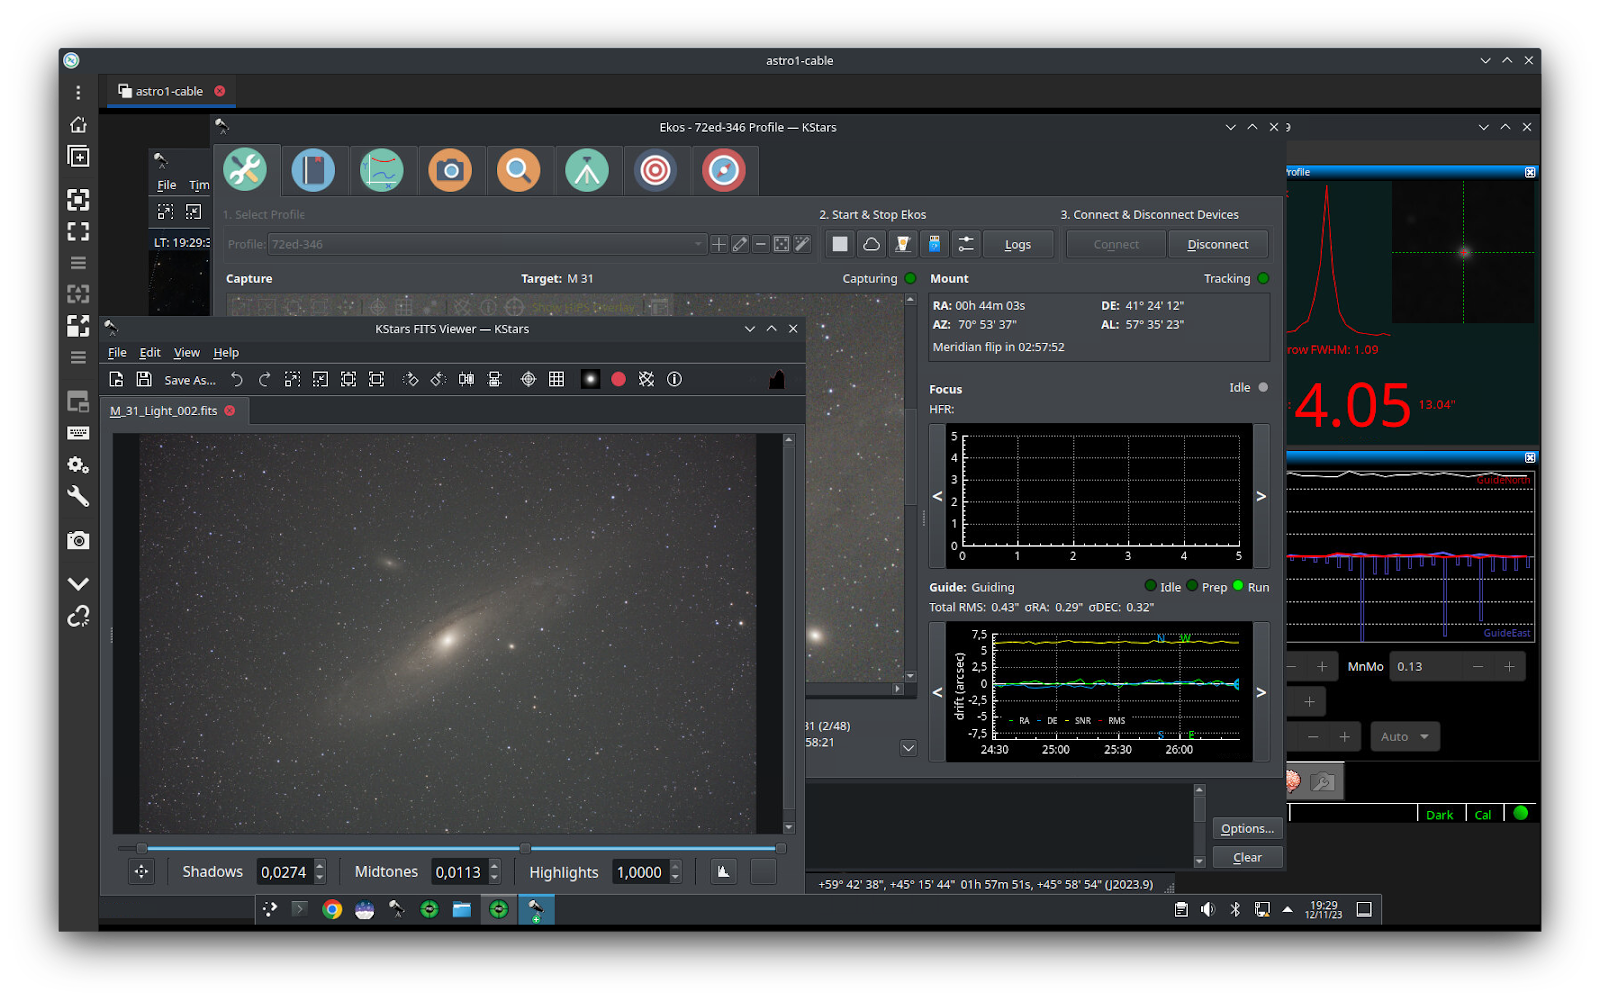Launch Chrome from the taskbar
This screenshot has width=1600, height=1001.
pos(332,909)
